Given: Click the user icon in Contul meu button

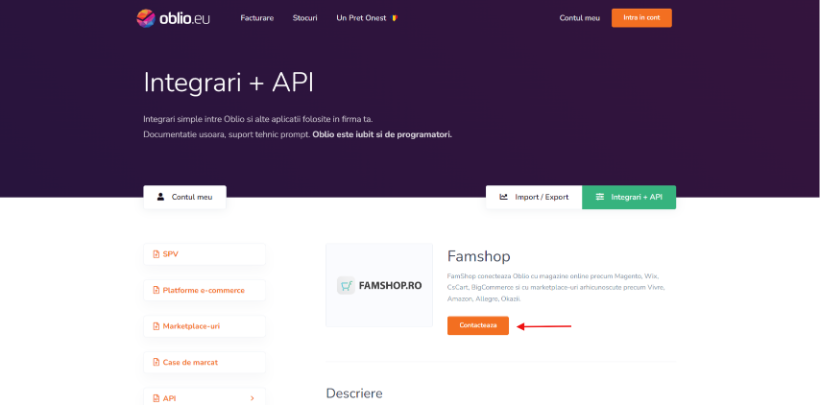Looking at the screenshot, I should click(161, 197).
